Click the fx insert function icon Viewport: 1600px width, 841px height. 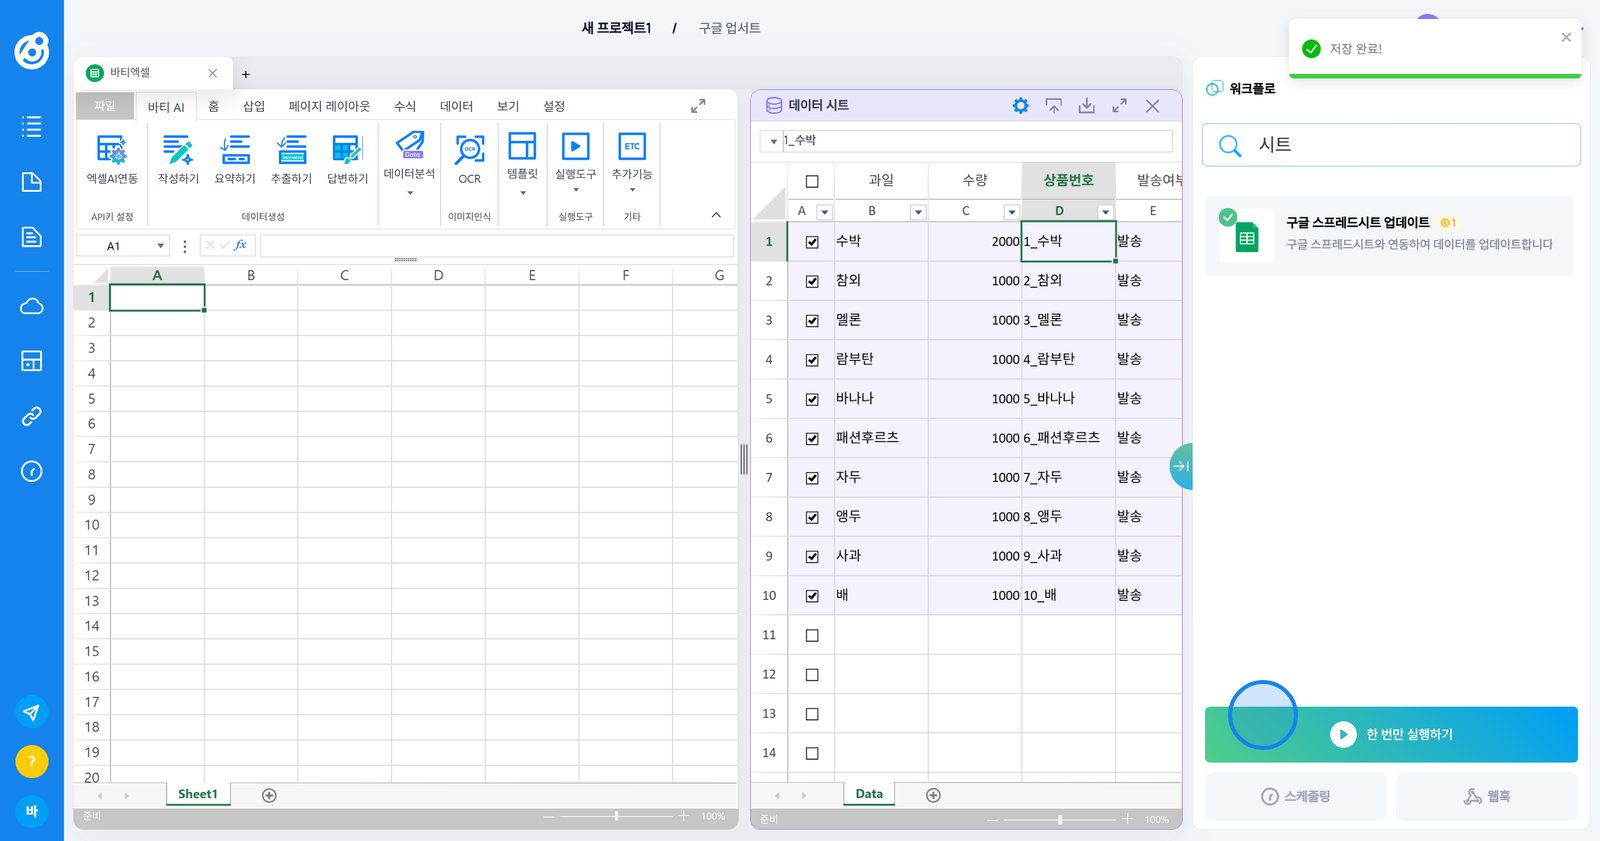[x=240, y=245]
